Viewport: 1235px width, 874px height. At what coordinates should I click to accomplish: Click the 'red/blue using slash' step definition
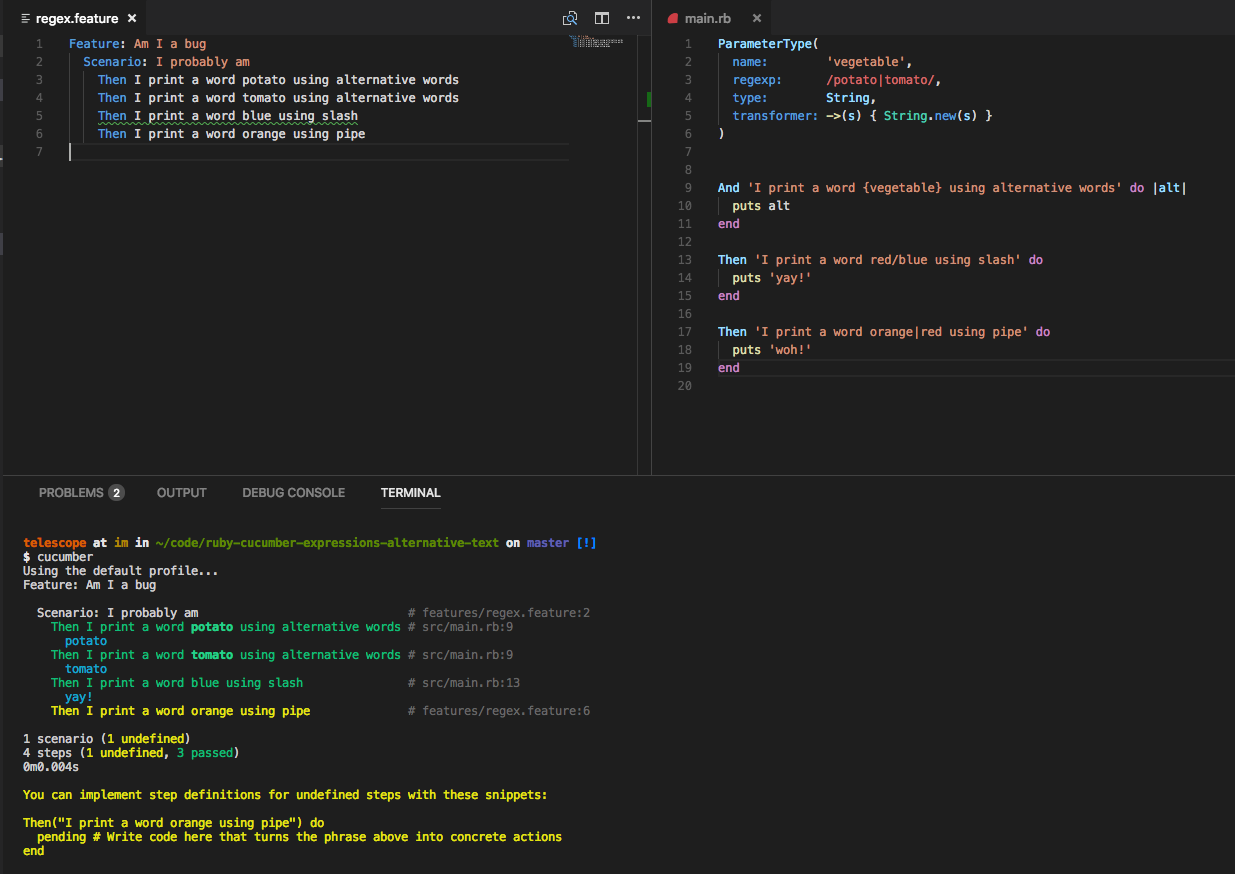coord(880,260)
